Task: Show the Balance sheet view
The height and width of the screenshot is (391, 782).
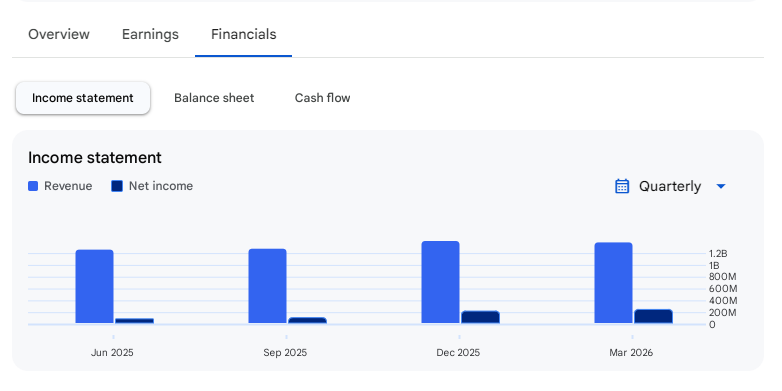Action: [x=214, y=98]
